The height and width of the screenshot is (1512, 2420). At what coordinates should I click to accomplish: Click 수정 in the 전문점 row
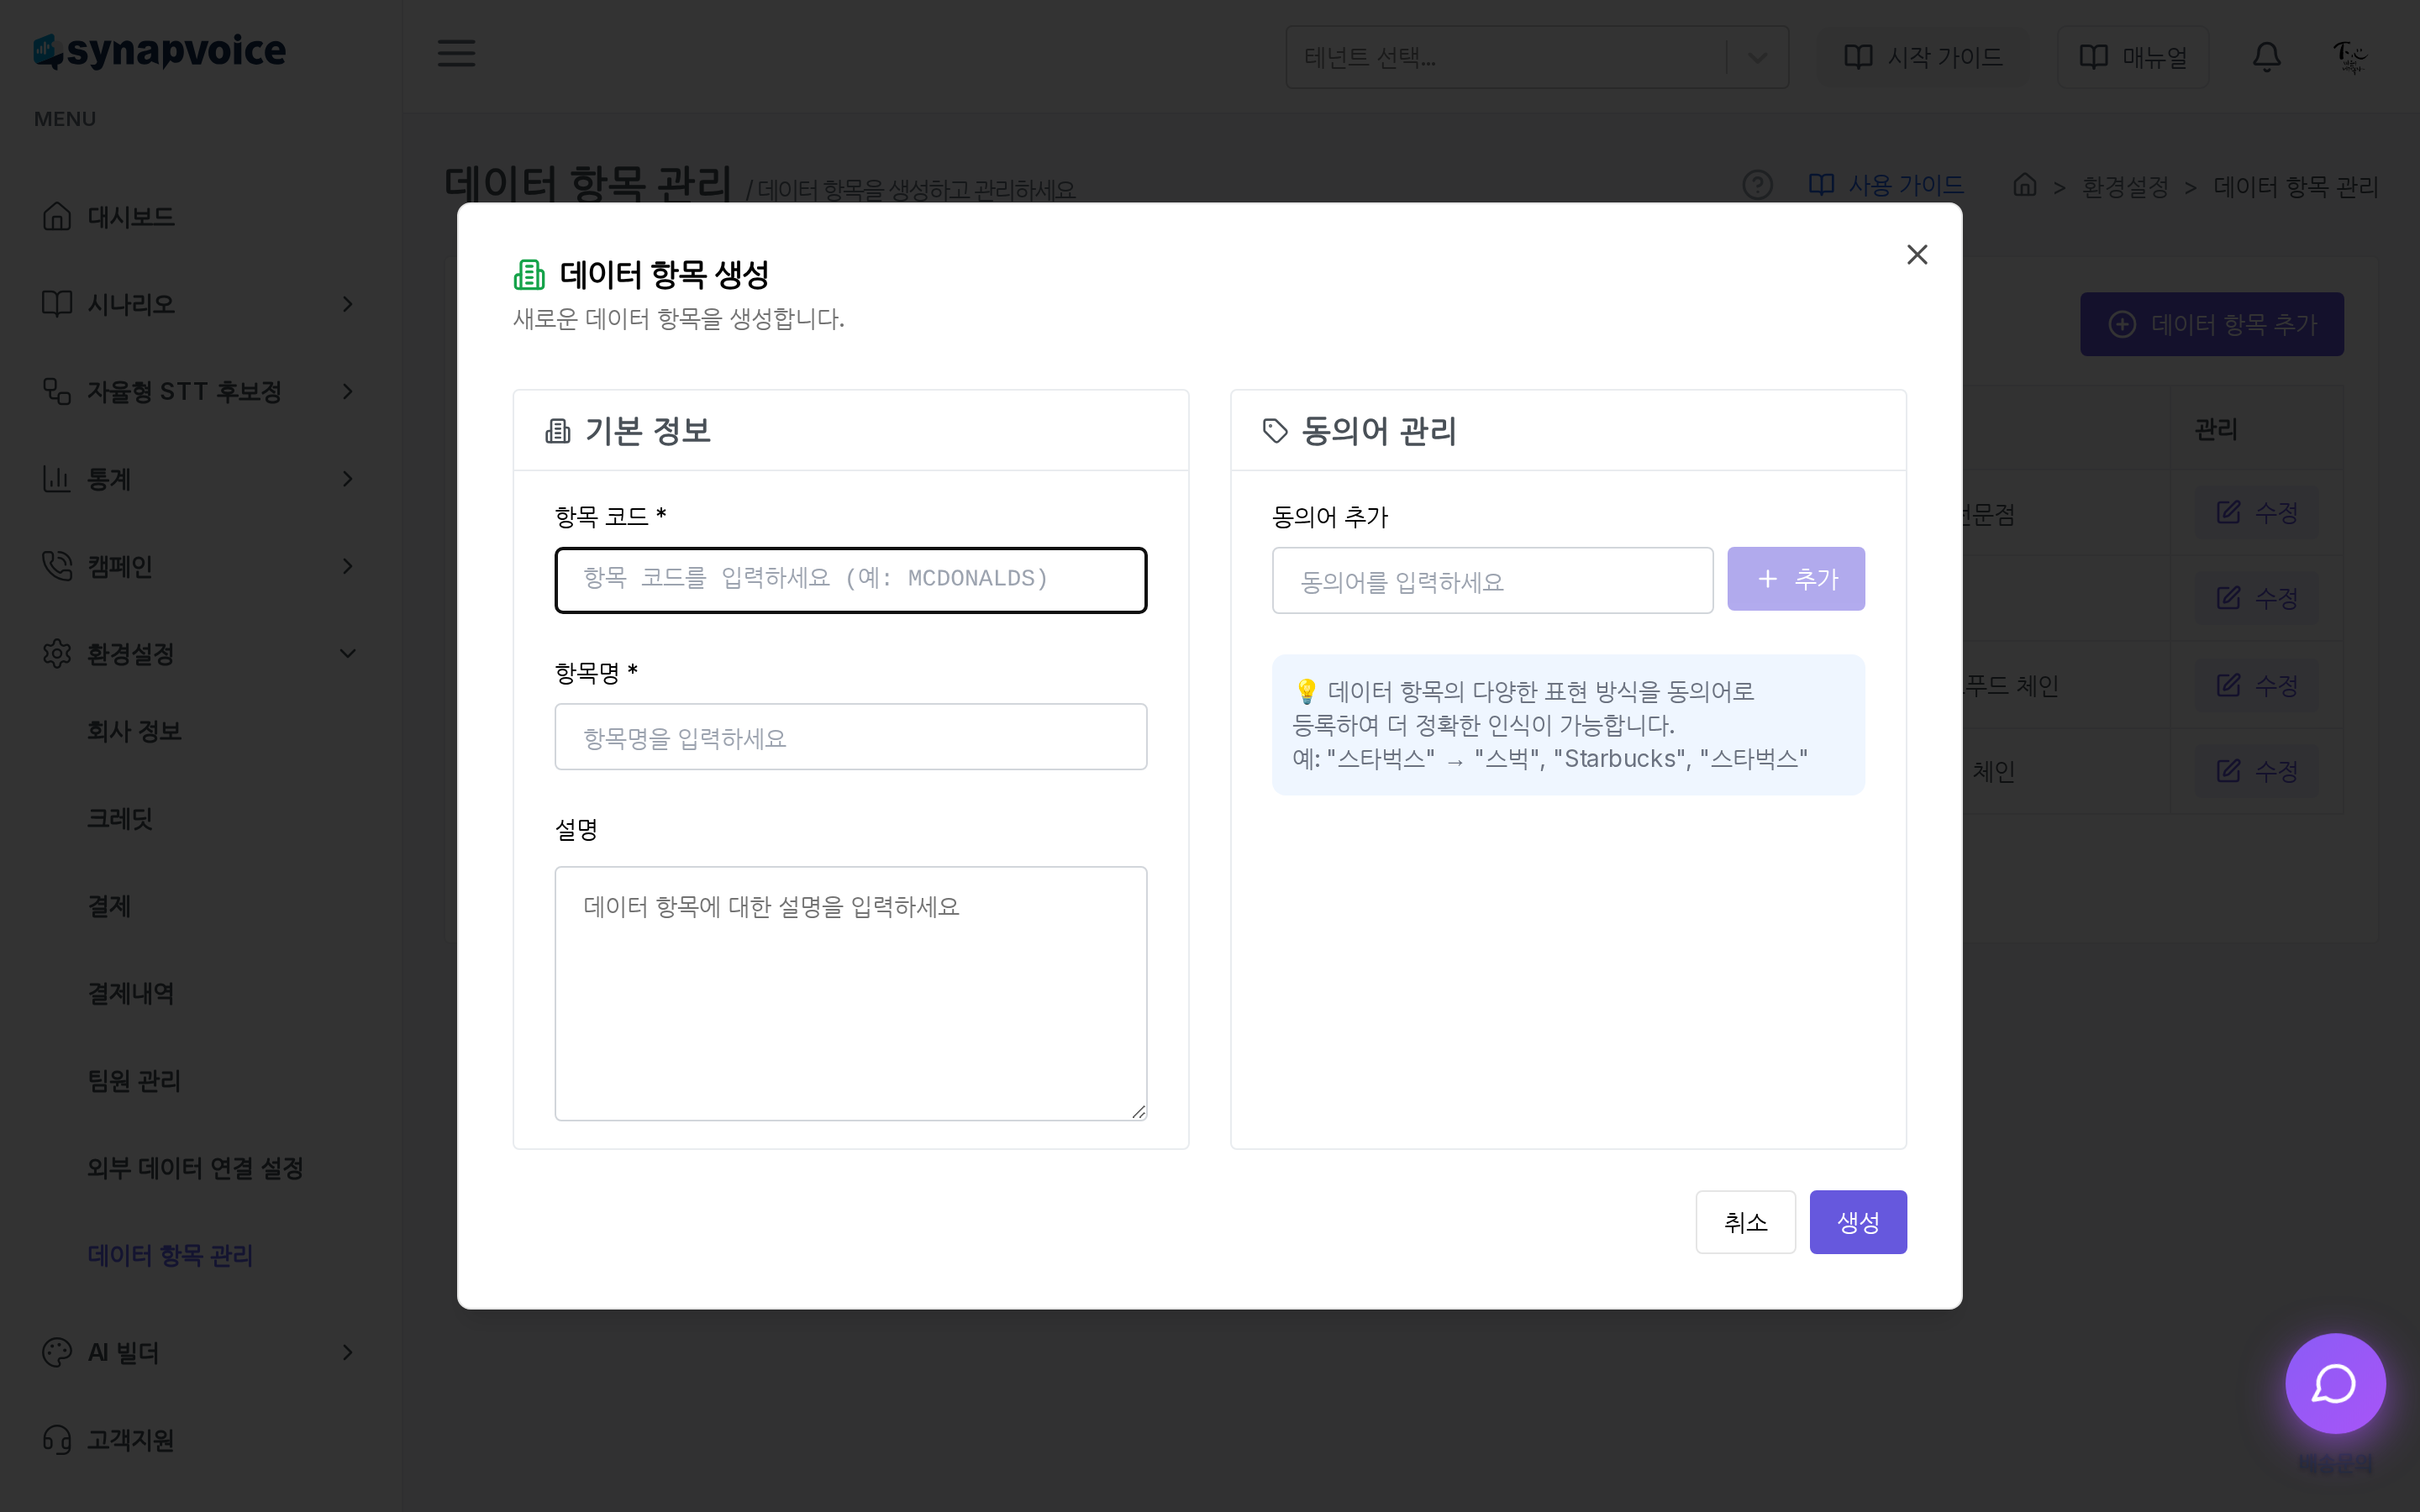click(2257, 513)
